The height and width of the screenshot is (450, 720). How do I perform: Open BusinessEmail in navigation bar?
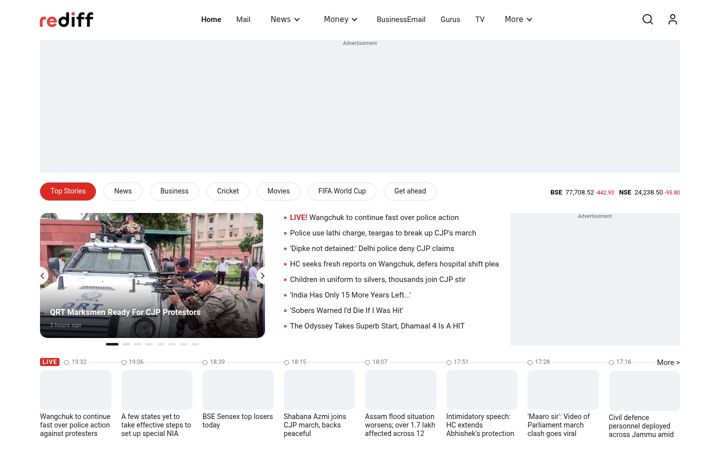point(400,19)
